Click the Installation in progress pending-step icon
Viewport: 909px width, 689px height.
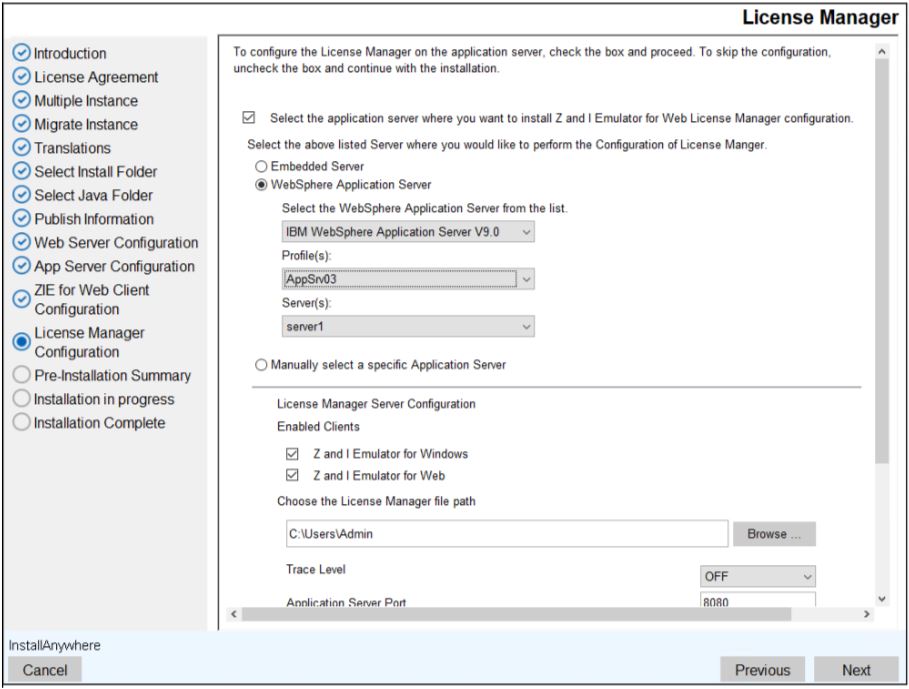(21, 399)
